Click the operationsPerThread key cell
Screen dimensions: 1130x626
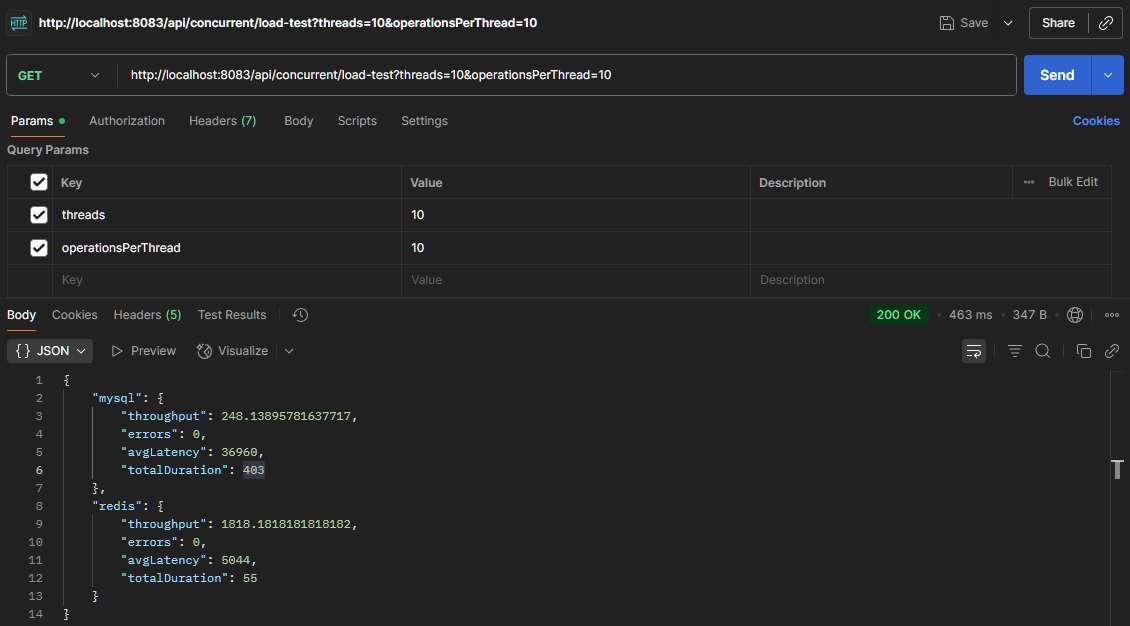[x=226, y=248]
